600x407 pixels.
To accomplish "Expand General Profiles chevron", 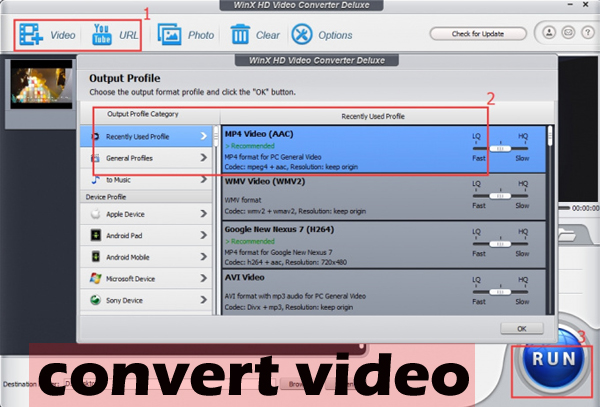I will coord(204,157).
